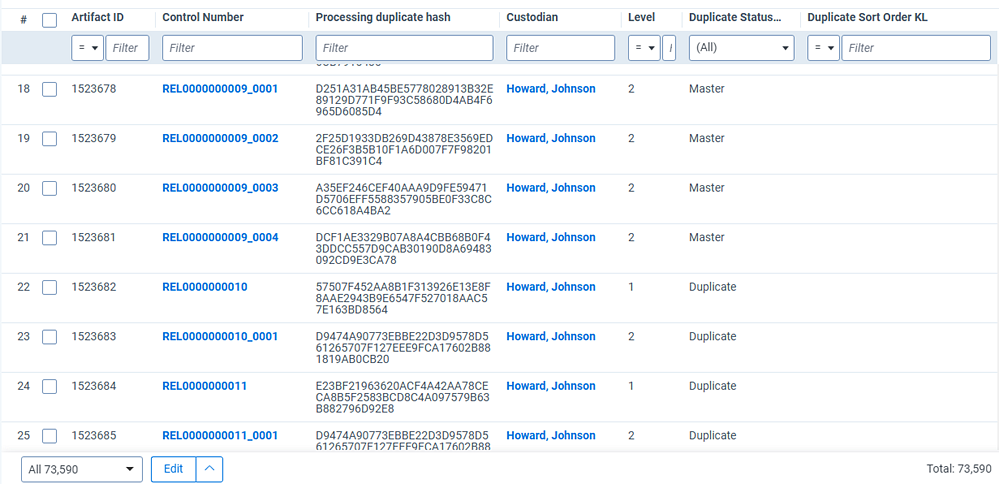The image size is (1000, 484).
Task: Sort by Processing duplicate hash header
Action: tap(383, 18)
